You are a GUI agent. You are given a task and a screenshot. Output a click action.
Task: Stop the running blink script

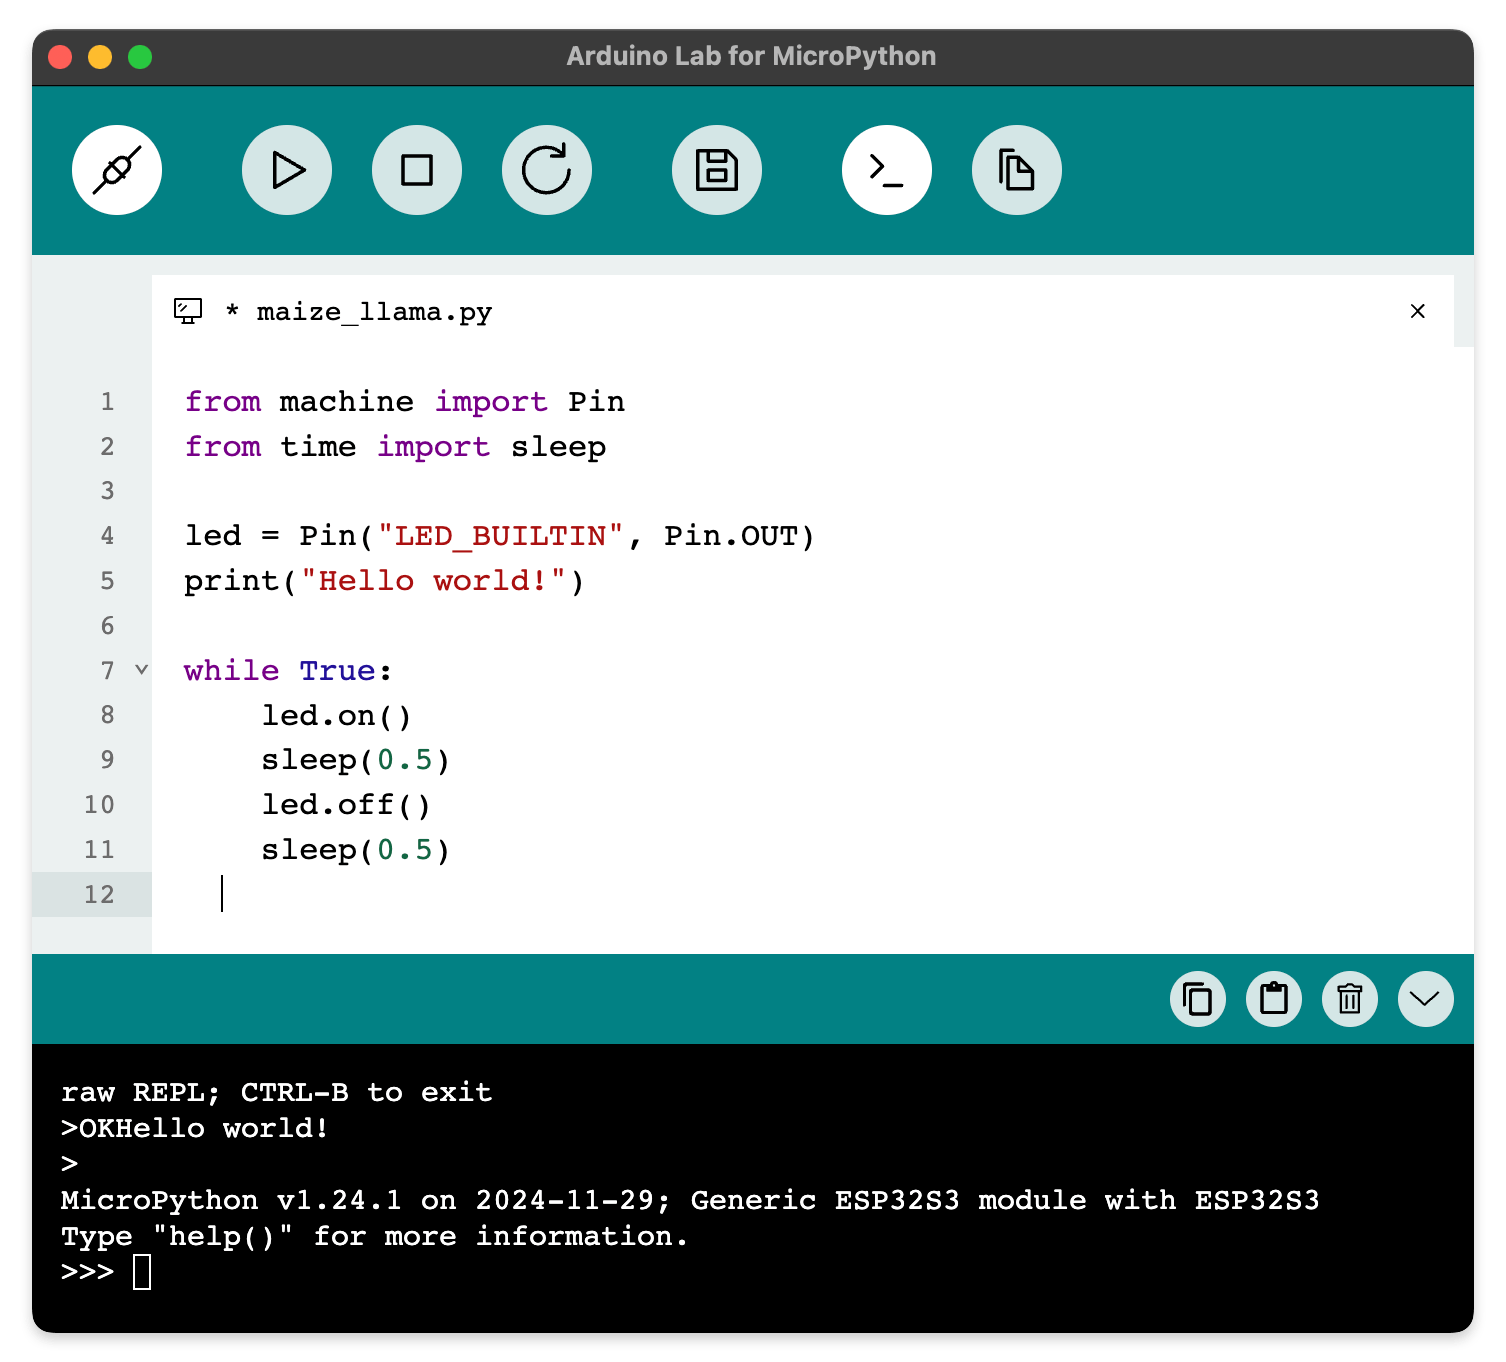click(417, 169)
